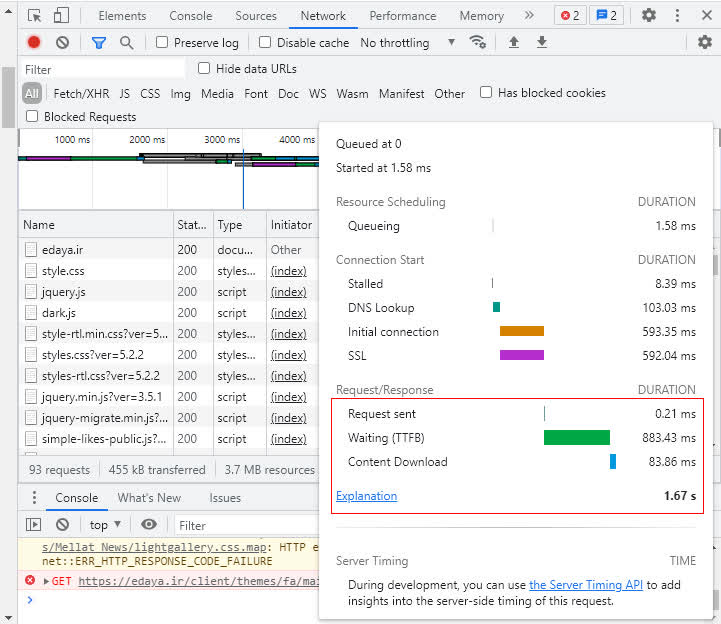Filter requests by JS

tap(125, 93)
